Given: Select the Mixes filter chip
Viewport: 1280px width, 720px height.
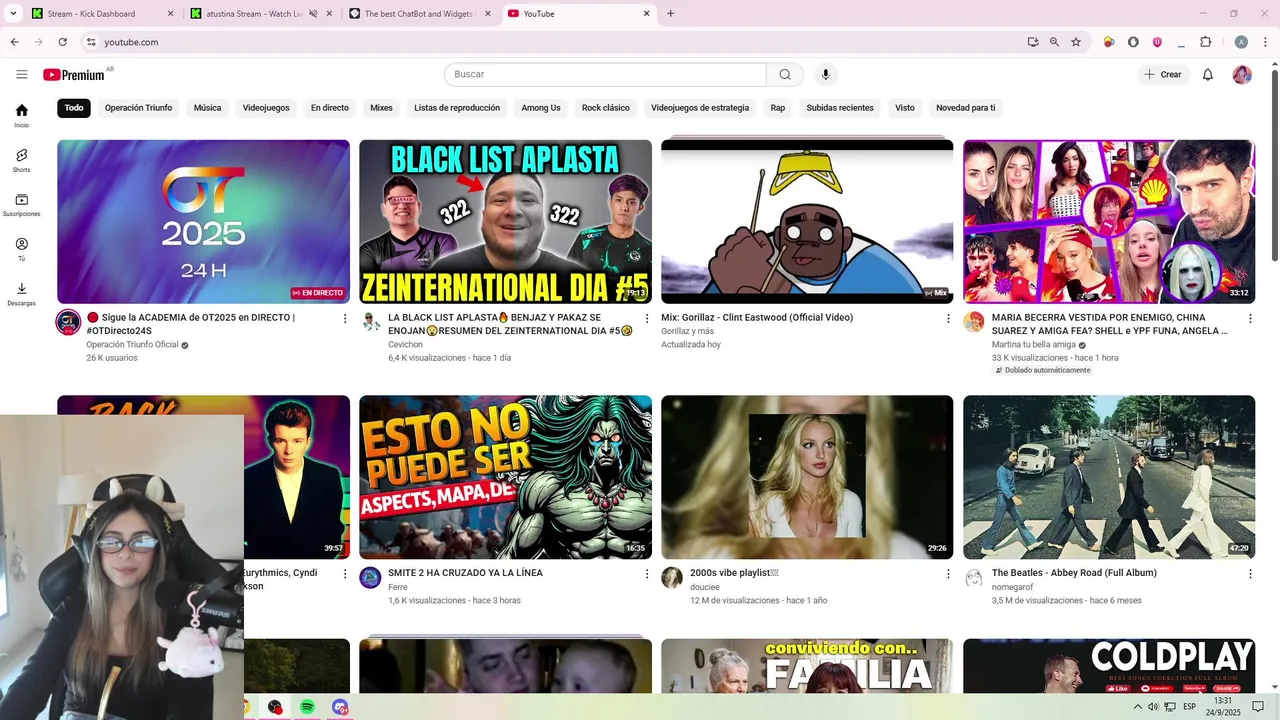Looking at the screenshot, I should (x=381, y=108).
